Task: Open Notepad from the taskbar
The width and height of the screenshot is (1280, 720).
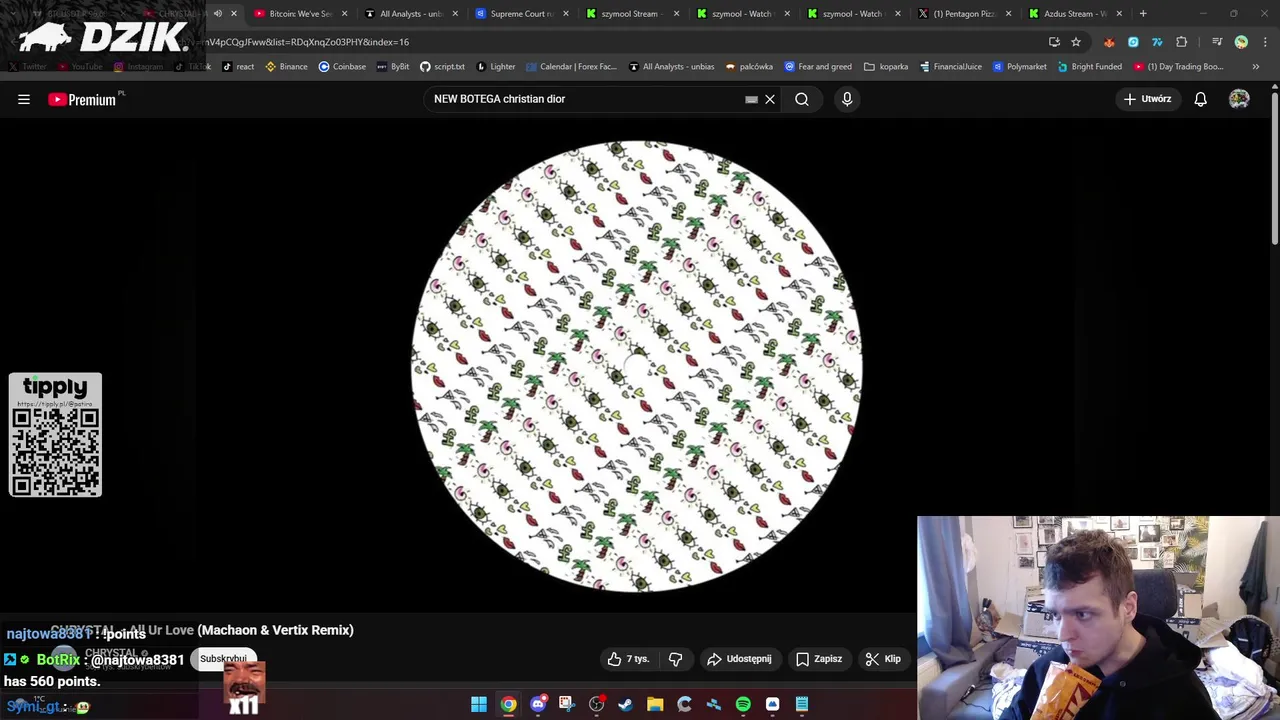Action: pos(802,704)
